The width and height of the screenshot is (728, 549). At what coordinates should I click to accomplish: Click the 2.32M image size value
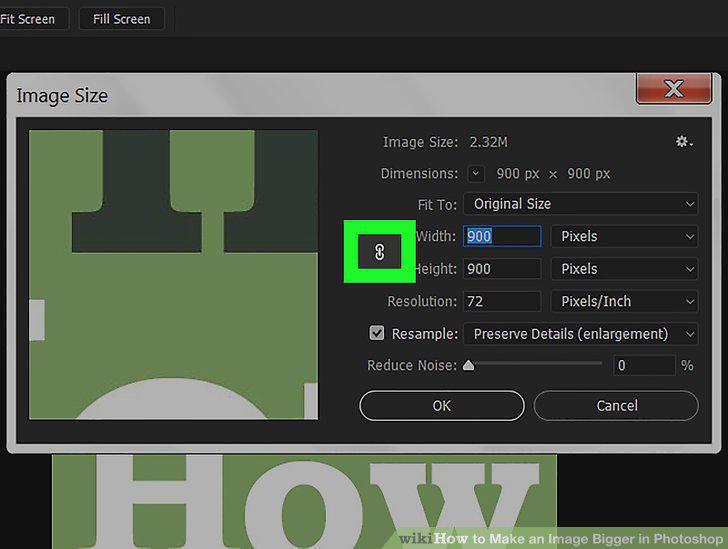pyautogui.click(x=488, y=142)
